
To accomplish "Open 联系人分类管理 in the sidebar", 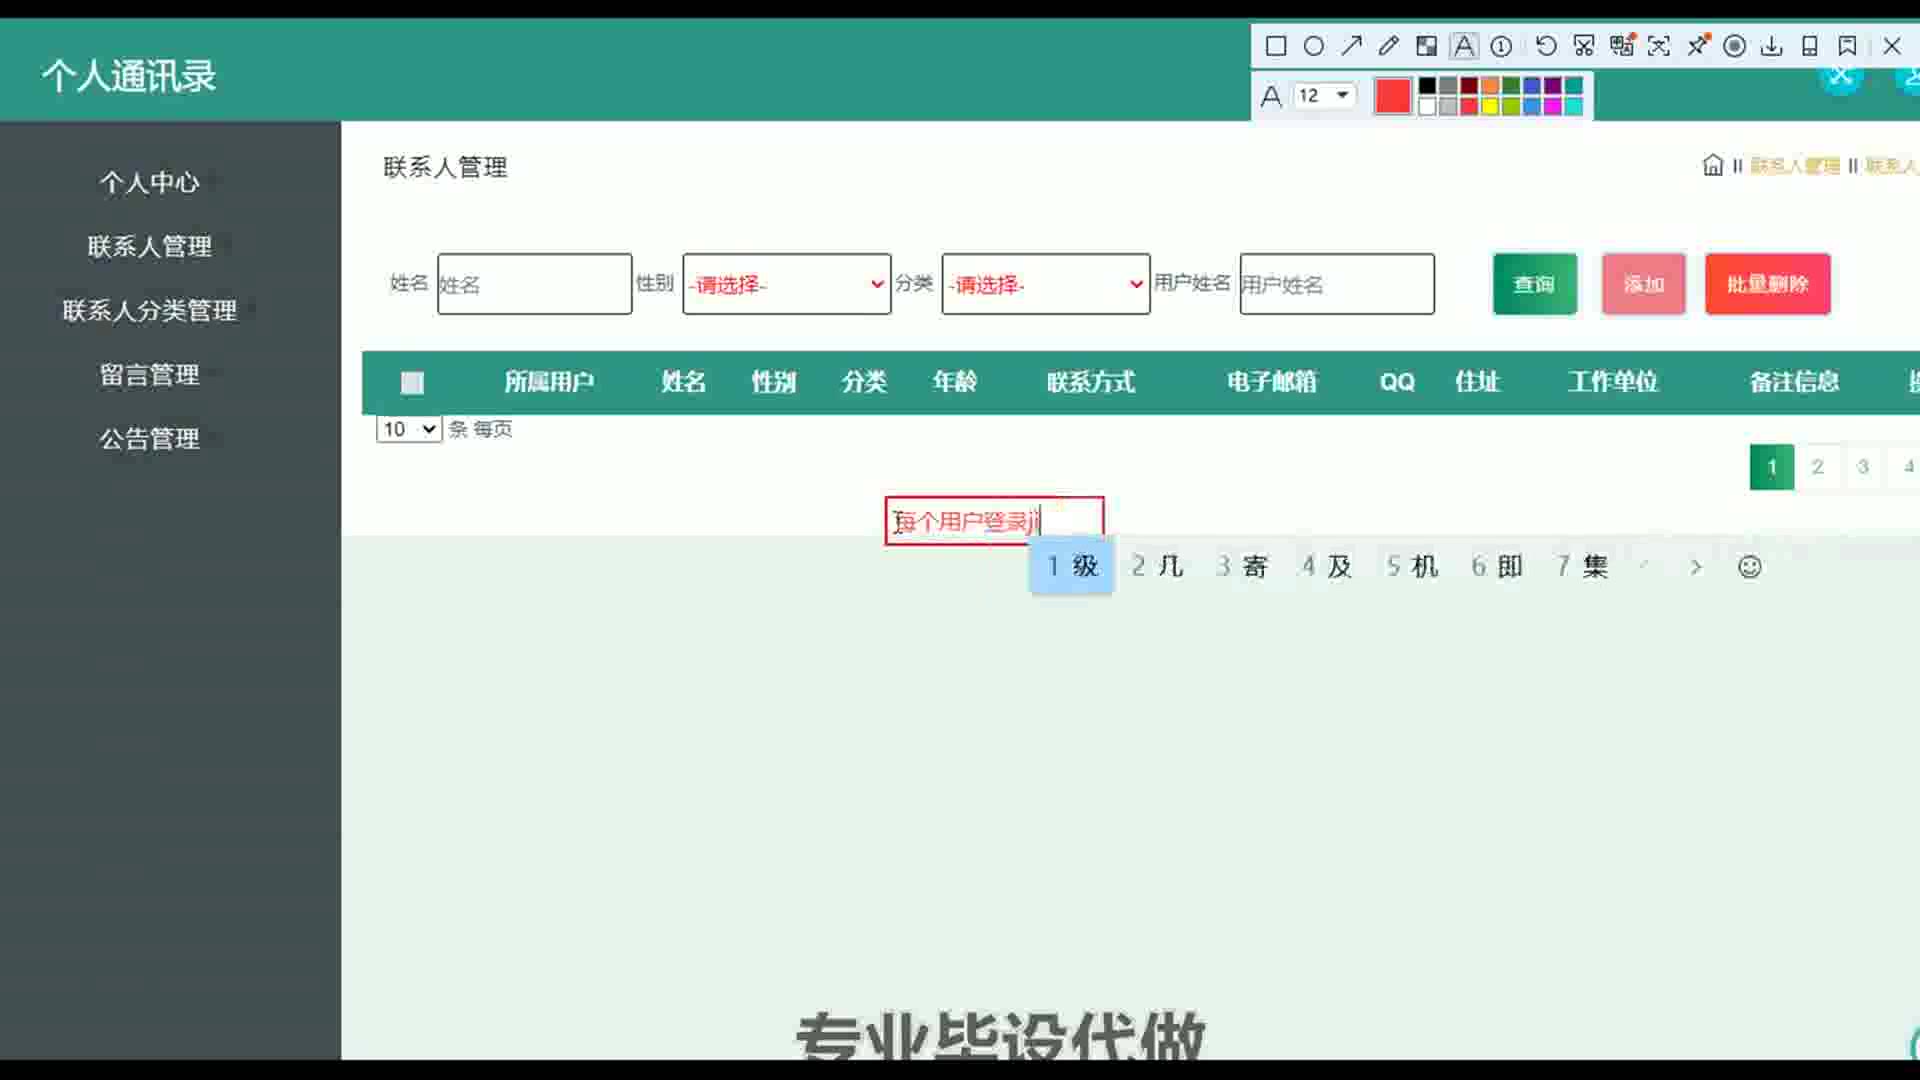I will point(150,311).
